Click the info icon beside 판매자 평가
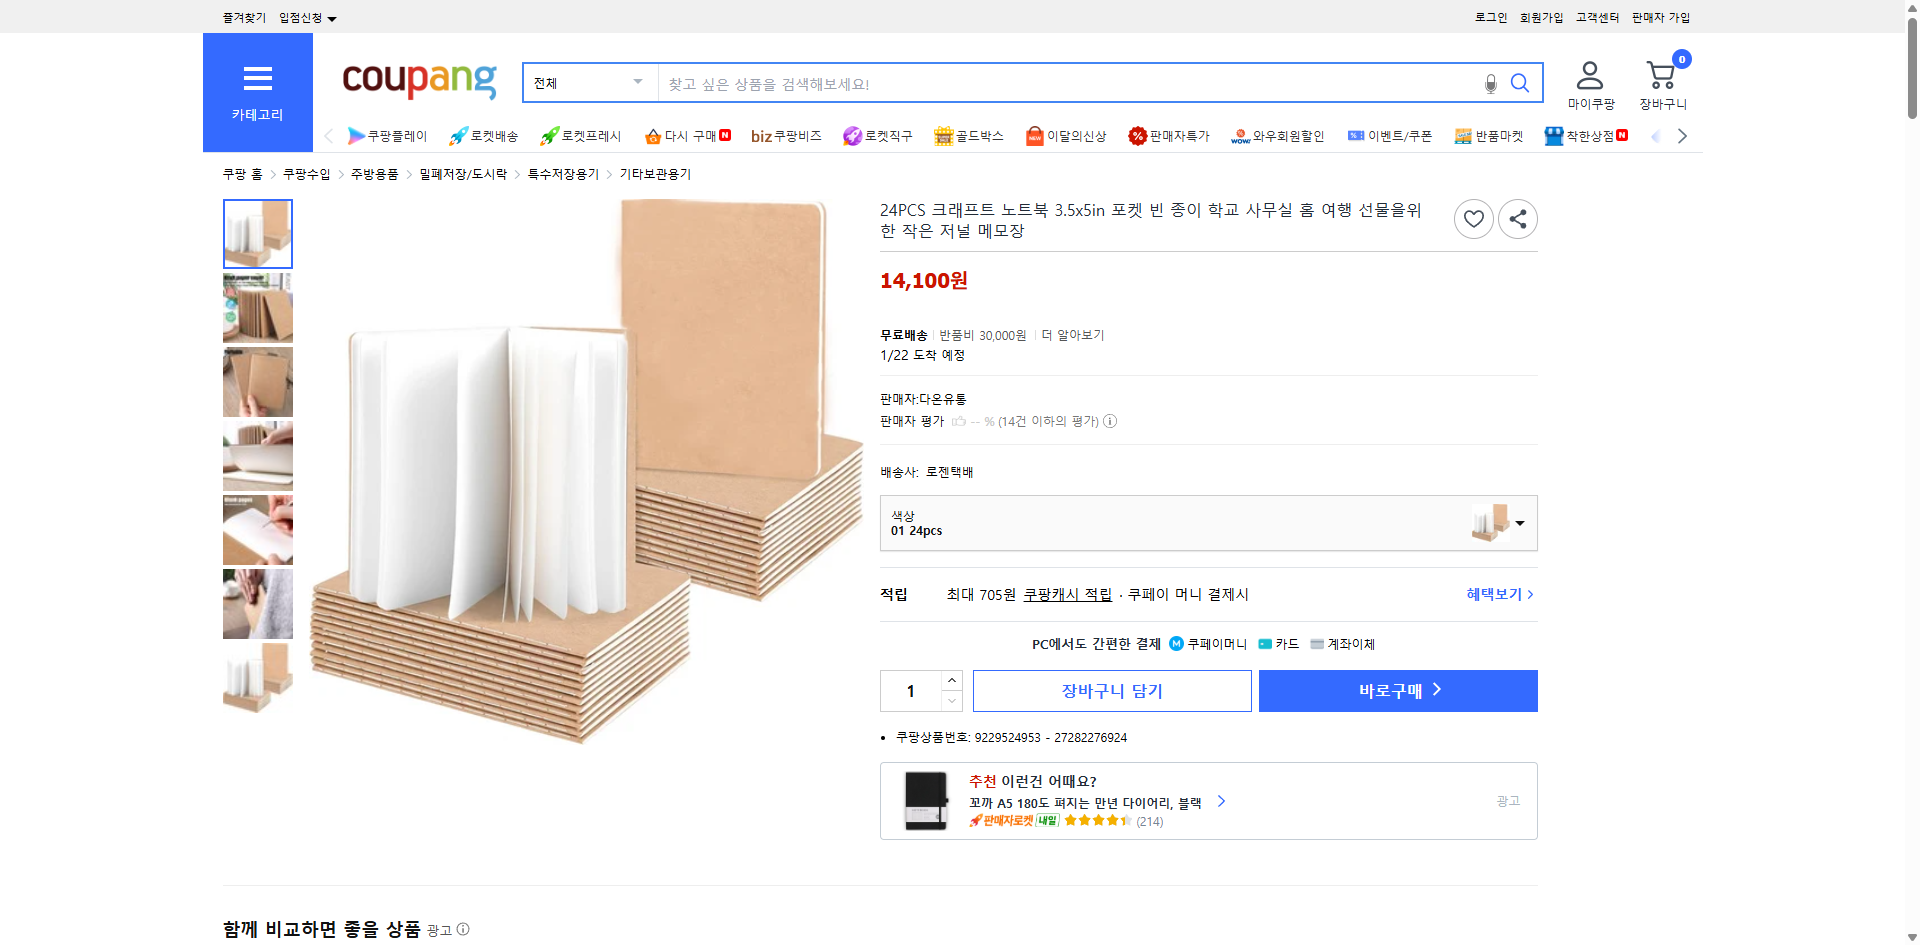The height and width of the screenshot is (945, 1920). click(1110, 421)
